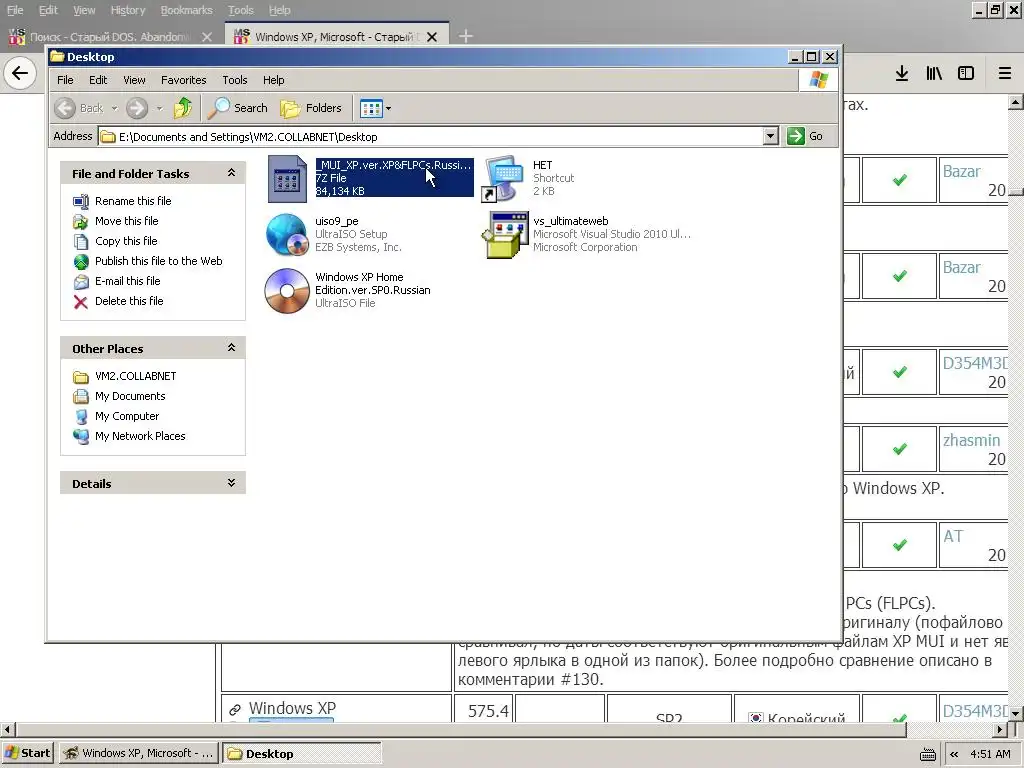Viewport: 1024px width, 768px height.
Task: Open the Search toolbar button
Action: pyautogui.click(x=237, y=108)
